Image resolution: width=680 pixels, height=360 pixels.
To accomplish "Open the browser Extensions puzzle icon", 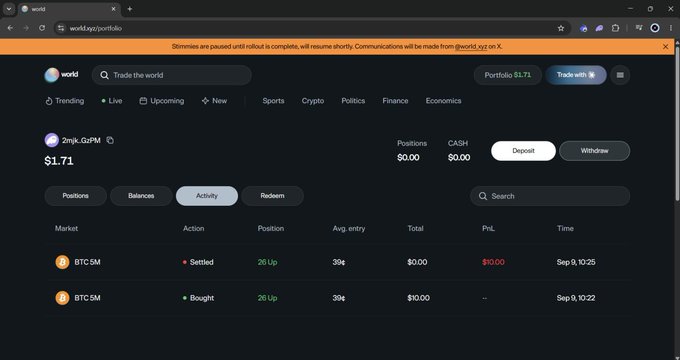I will (615, 28).
